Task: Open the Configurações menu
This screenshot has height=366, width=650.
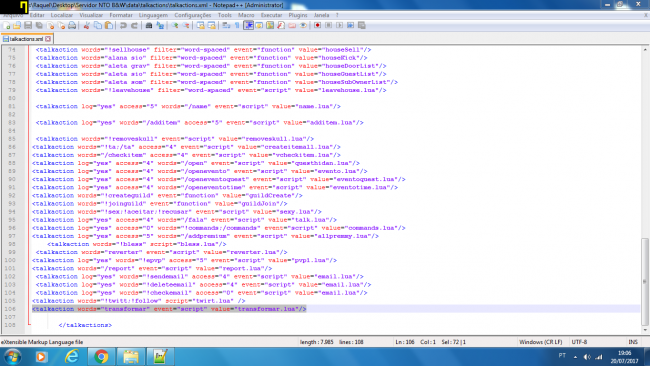Action: coord(193,15)
